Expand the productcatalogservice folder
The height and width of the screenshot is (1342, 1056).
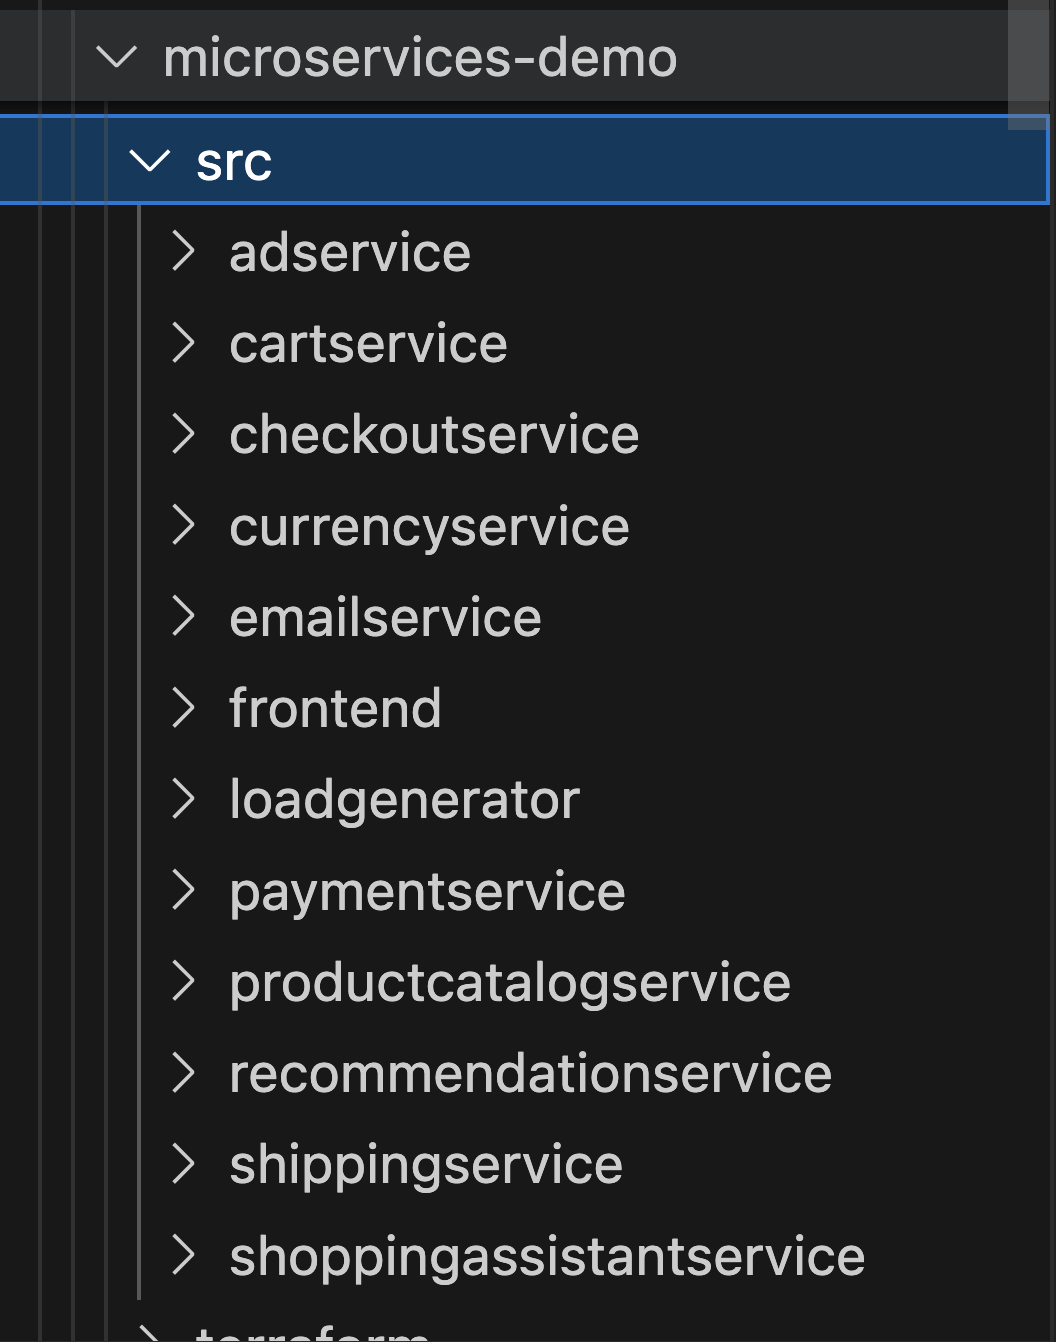tap(184, 982)
